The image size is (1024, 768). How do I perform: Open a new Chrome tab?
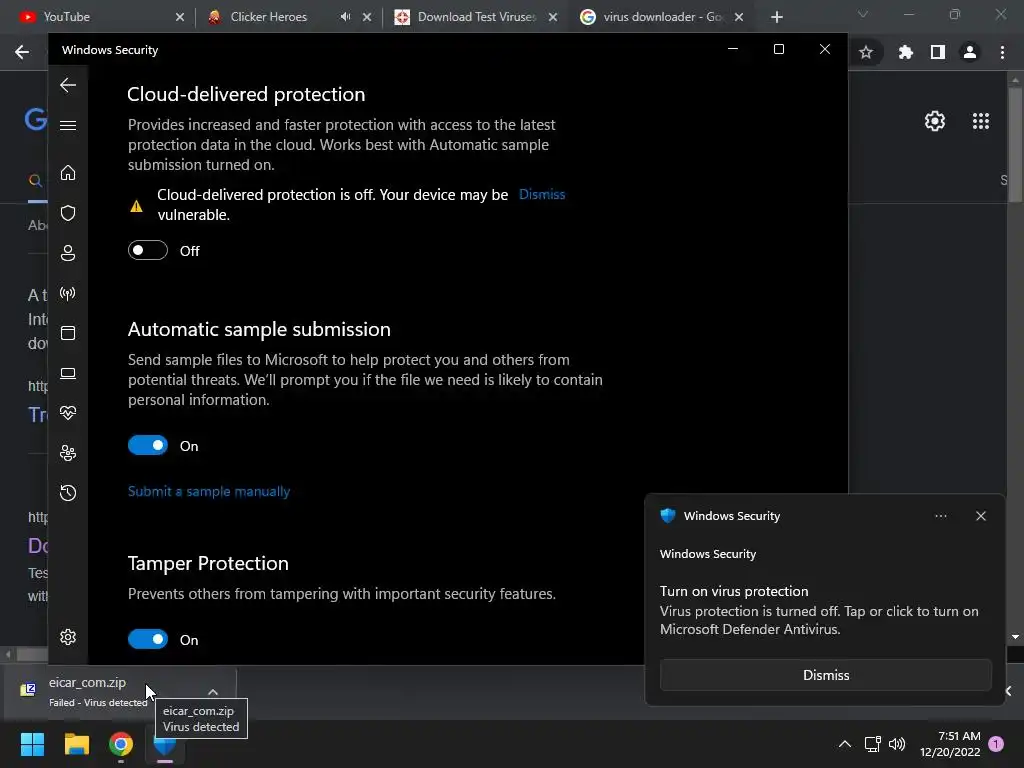pyautogui.click(x=776, y=17)
